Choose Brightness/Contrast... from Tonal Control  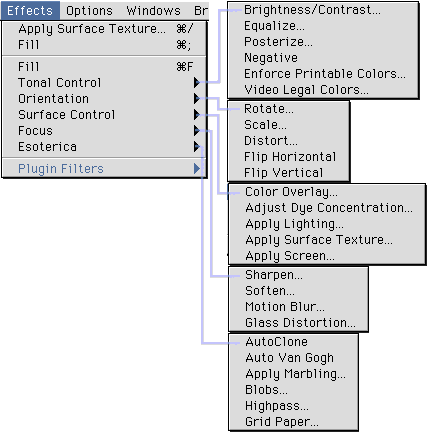click(312, 10)
